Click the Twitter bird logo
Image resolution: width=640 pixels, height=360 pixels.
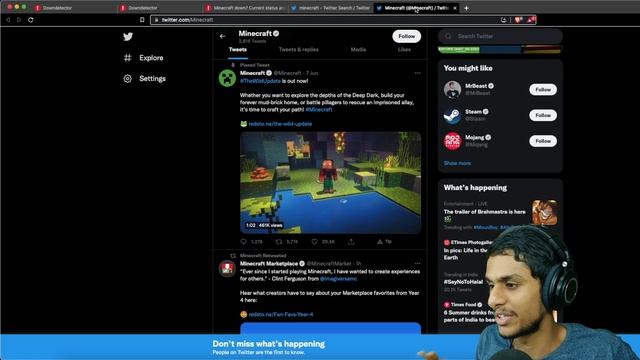pos(128,37)
